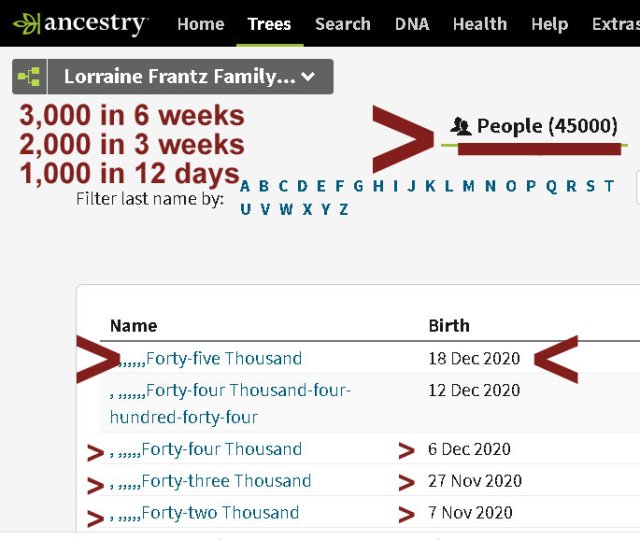Click the green tree view icon
Viewport: 640px width, 540px height.
[x=28, y=77]
